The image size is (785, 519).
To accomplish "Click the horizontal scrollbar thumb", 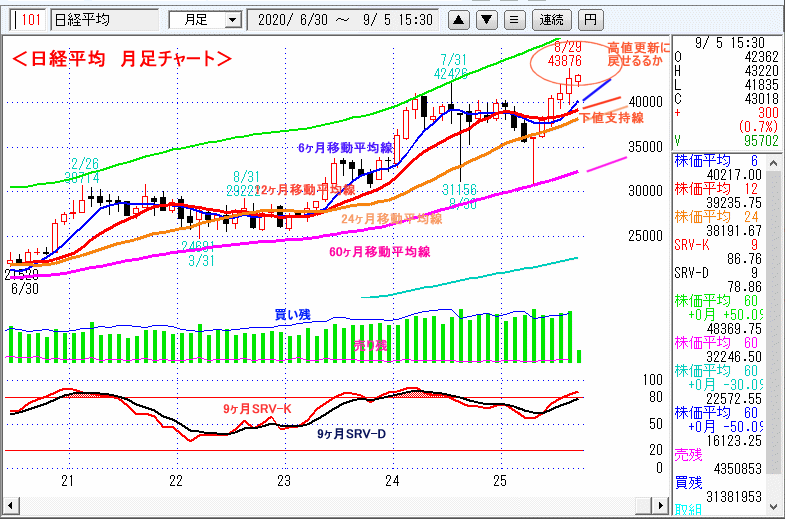I will pos(643,505).
